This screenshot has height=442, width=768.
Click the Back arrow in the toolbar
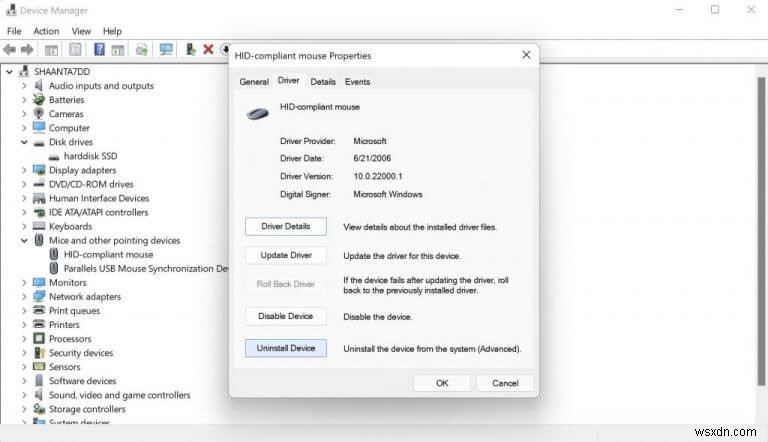click(9, 49)
